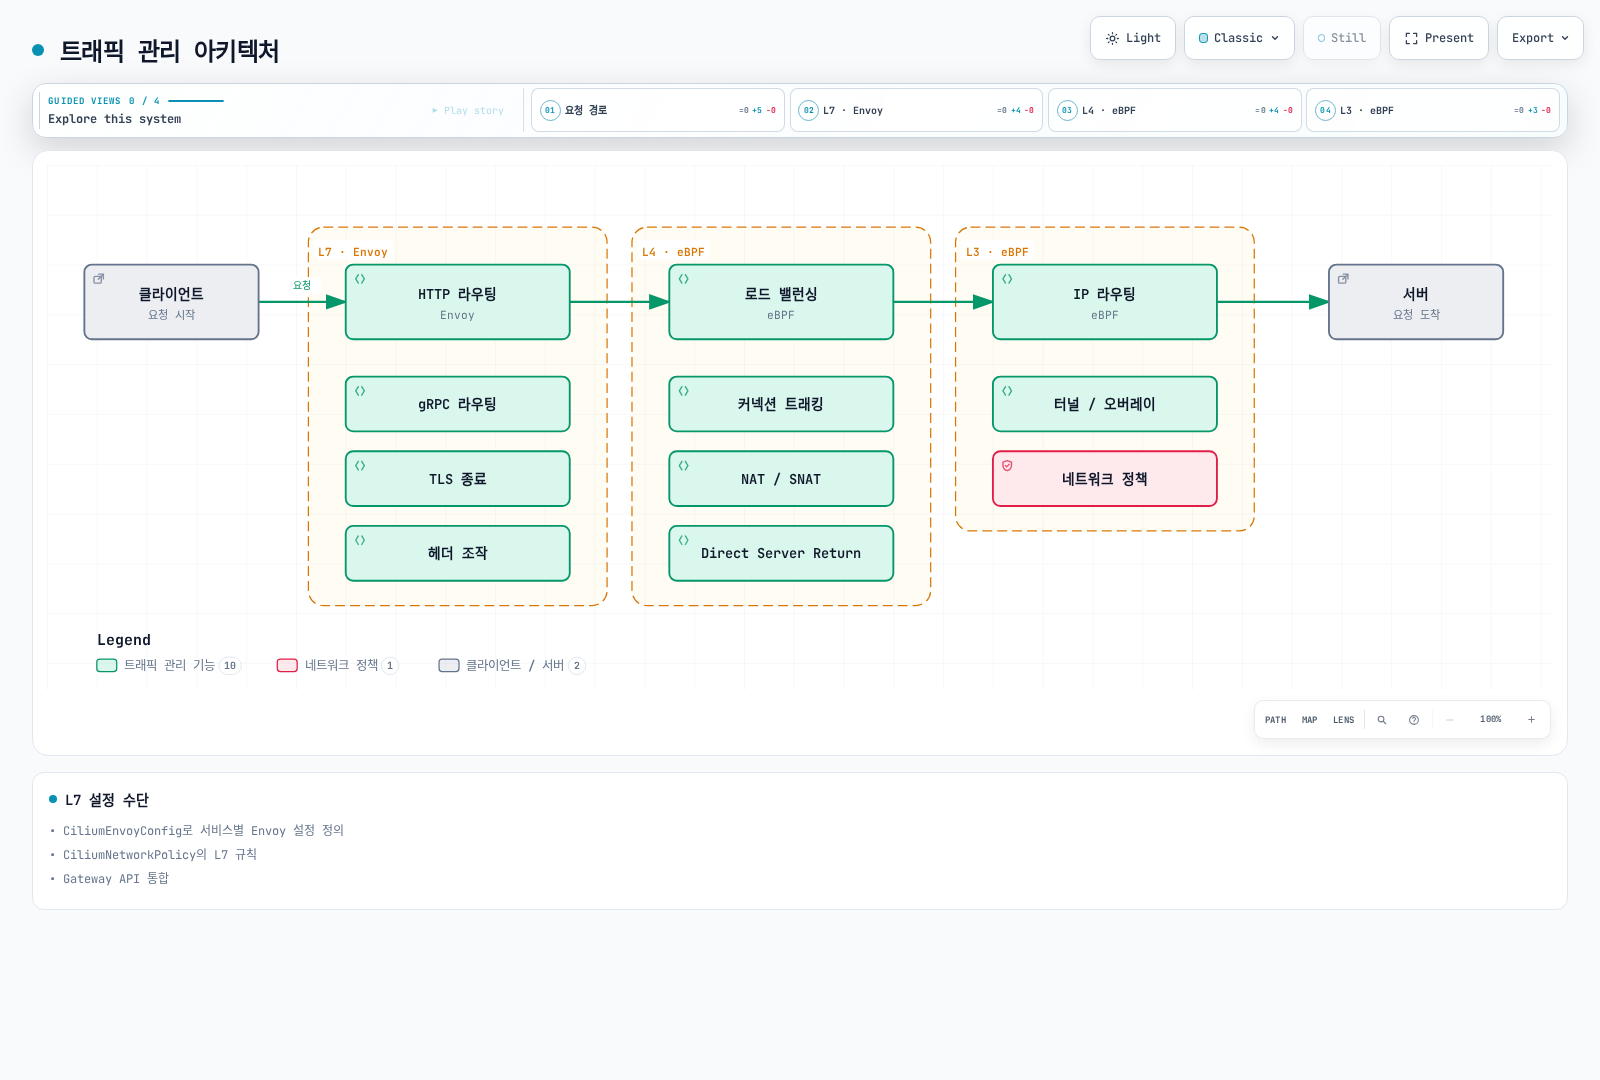The image size is (1600, 1080).
Task: Open the help question-mark icon
Action: pyautogui.click(x=1414, y=720)
